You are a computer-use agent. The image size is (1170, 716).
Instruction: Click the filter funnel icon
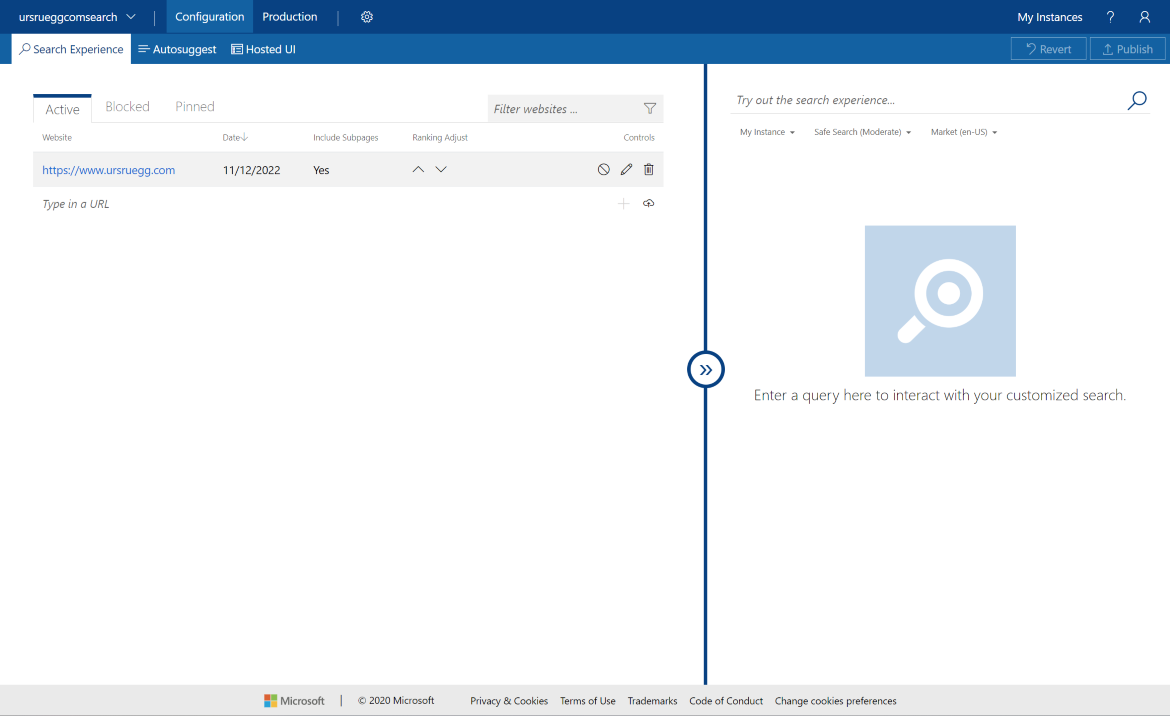(x=650, y=109)
